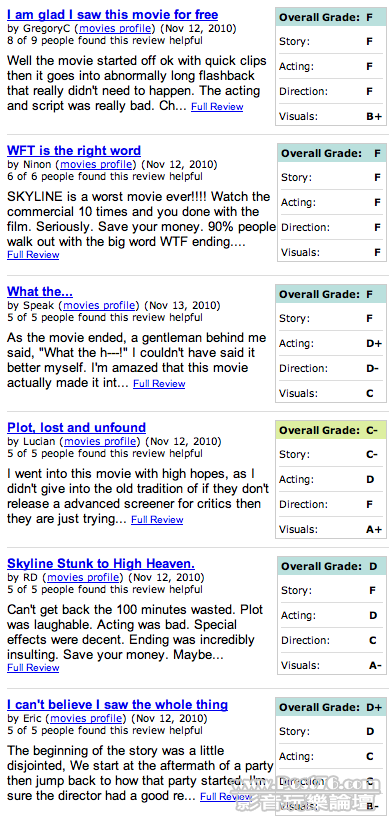
Task: Open Full Review link in Lucian's review
Action: tap(157, 519)
